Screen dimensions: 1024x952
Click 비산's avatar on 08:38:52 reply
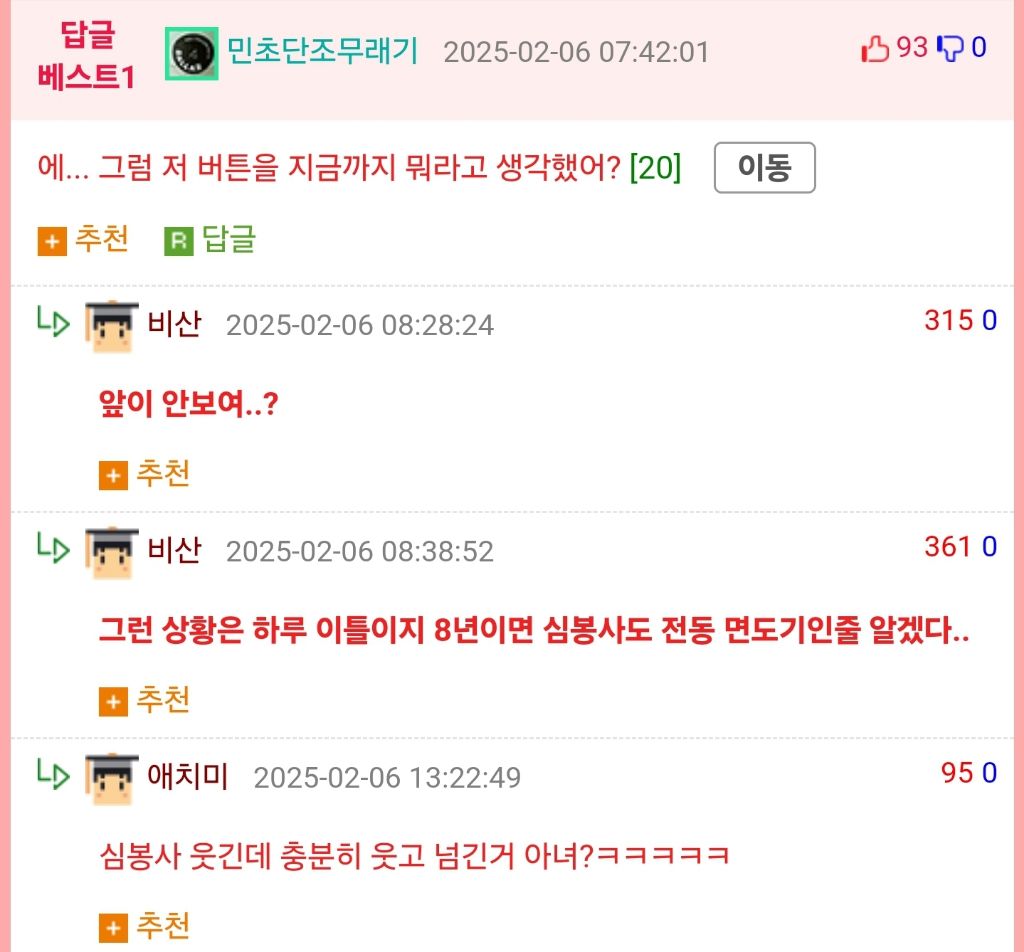(112, 553)
